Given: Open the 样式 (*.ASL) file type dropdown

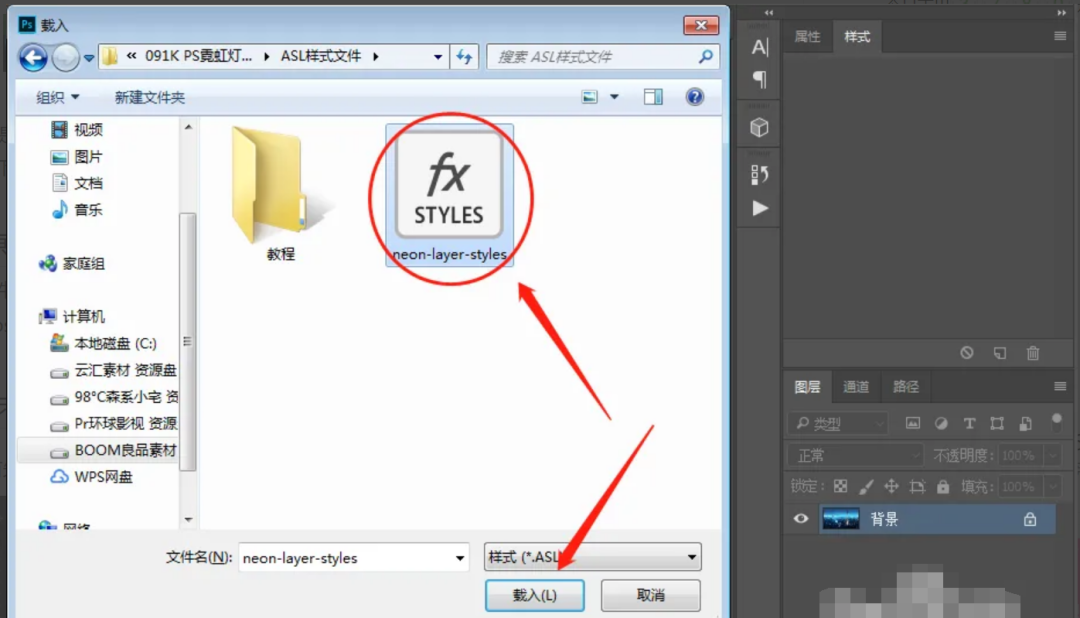Looking at the screenshot, I should click(x=592, y=558).
